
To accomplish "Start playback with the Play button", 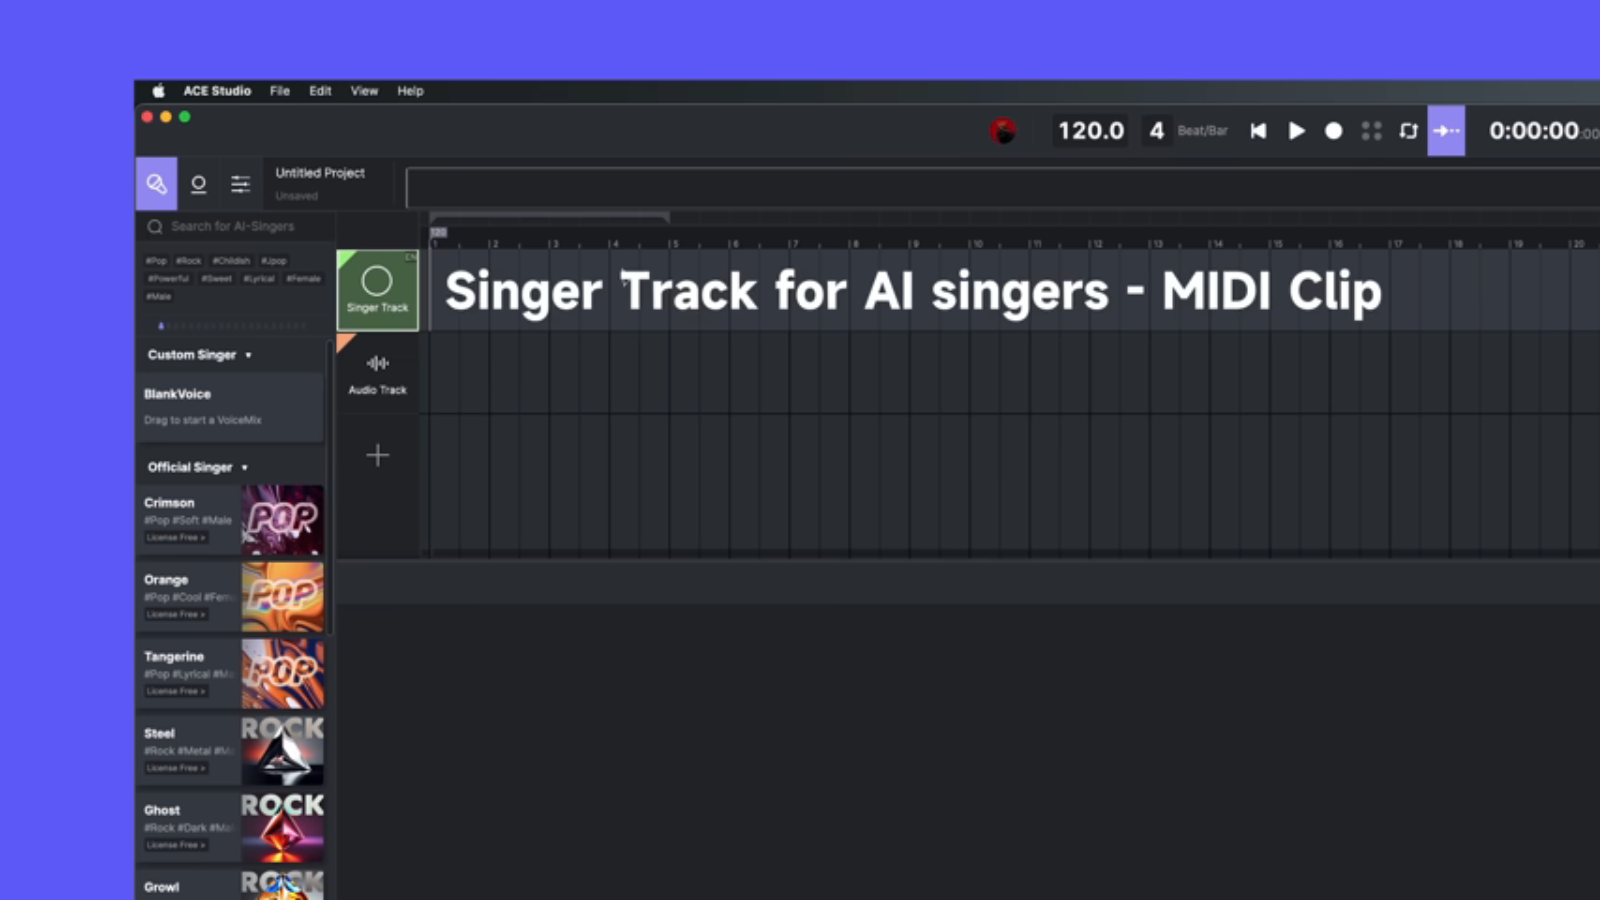I will [x=1296, y=131].
